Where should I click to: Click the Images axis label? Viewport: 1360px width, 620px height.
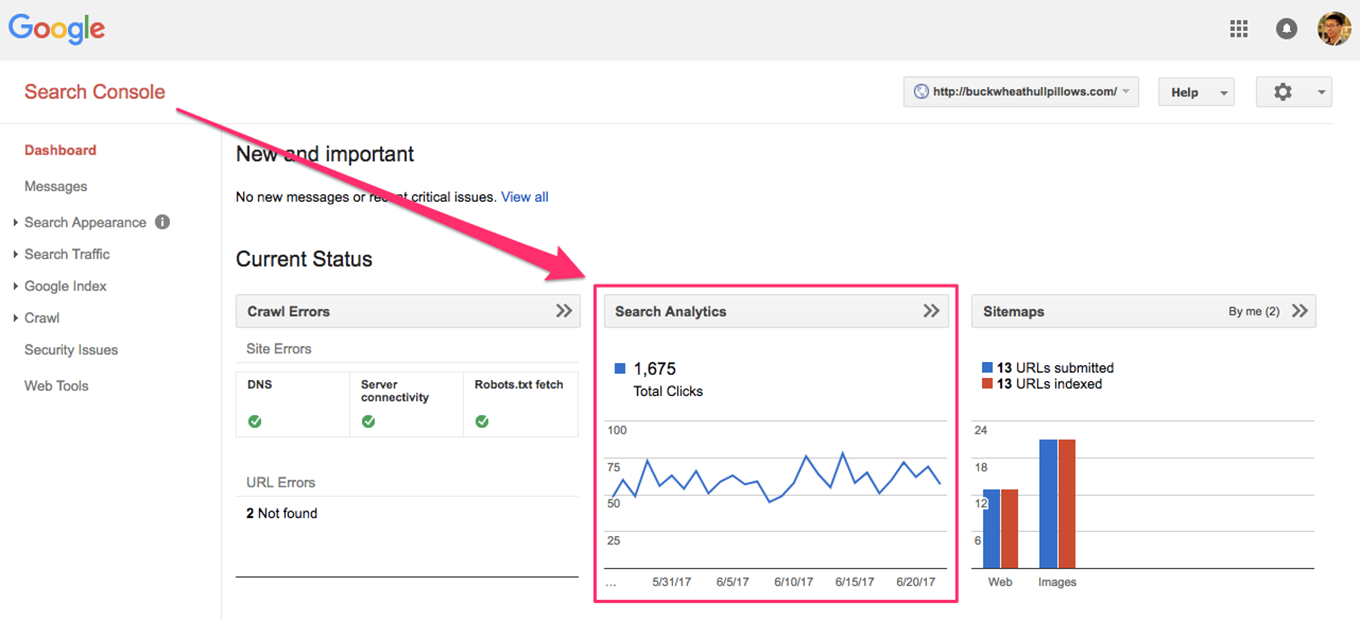click(x=1057, y=582)
